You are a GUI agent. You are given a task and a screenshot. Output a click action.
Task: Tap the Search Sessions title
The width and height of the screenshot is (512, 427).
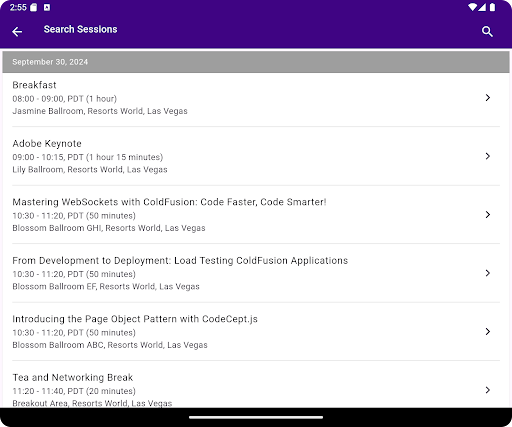[x=80, y=29]
